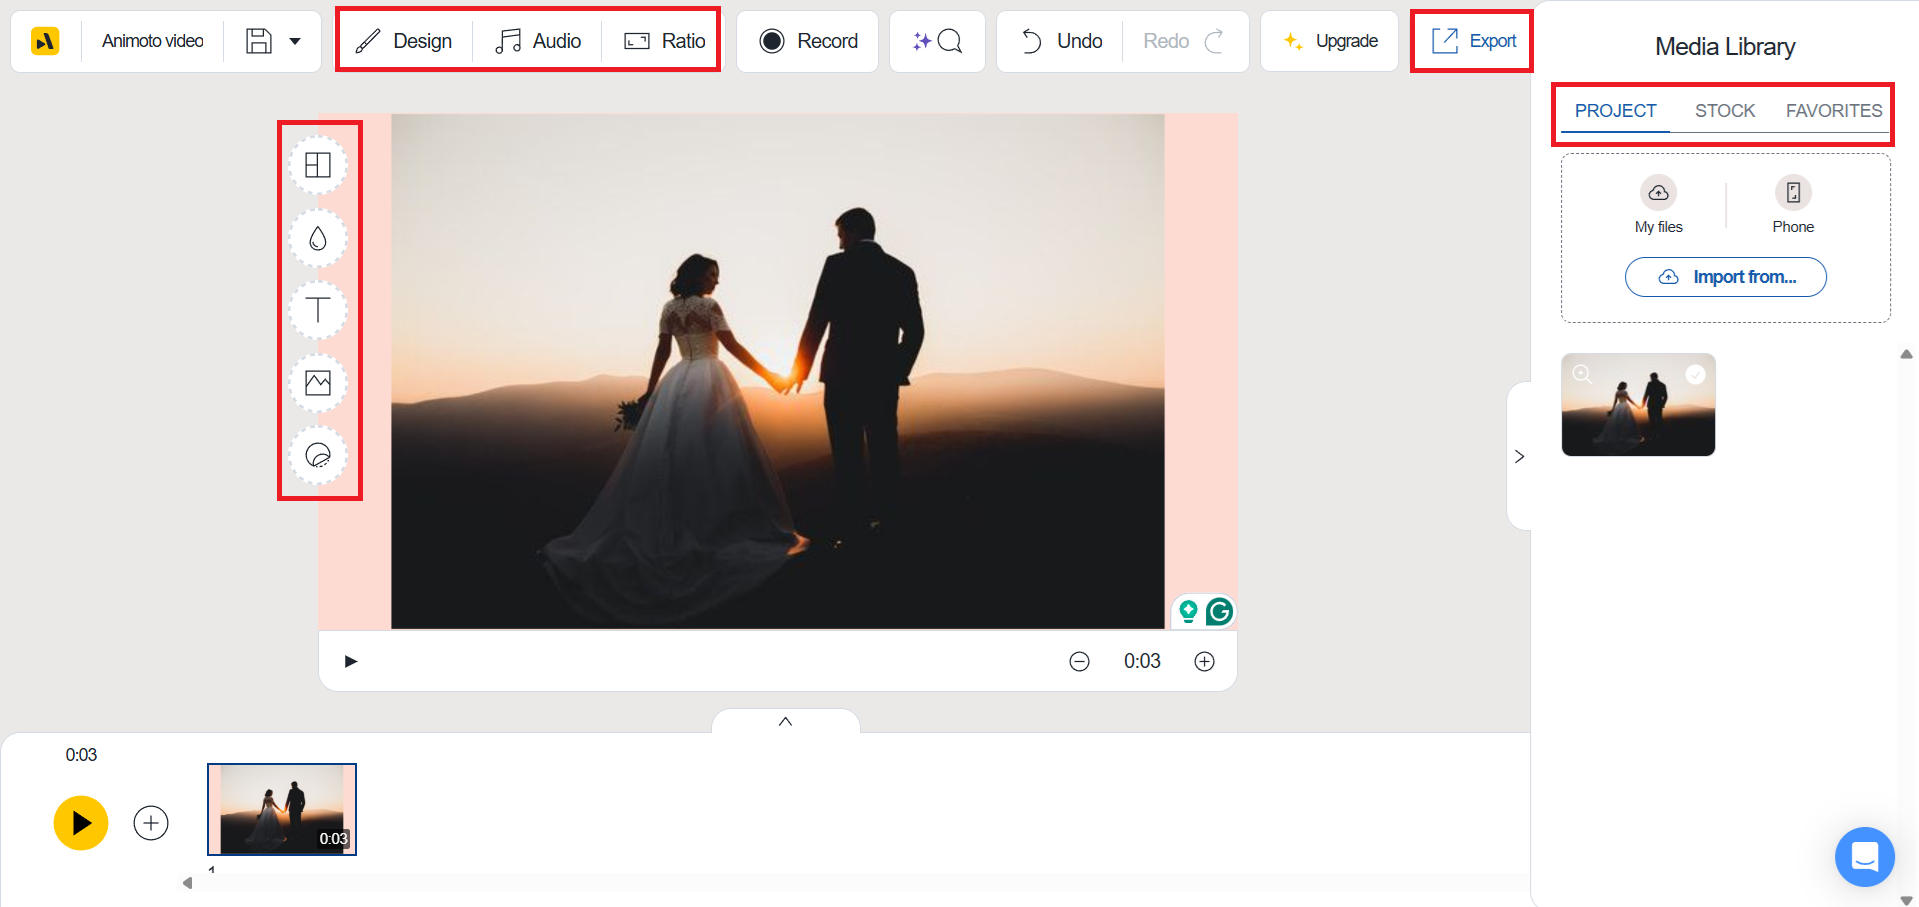Increase block duration with plus button

pos(1204,661)
